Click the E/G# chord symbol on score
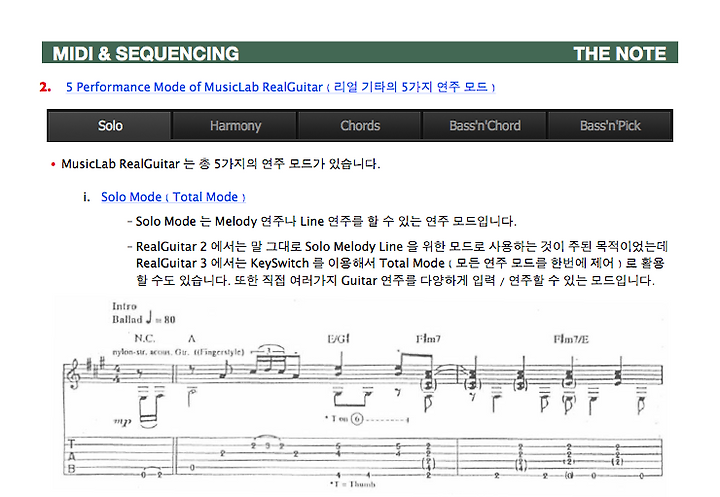The image size is (720, 497). (338, 339)
